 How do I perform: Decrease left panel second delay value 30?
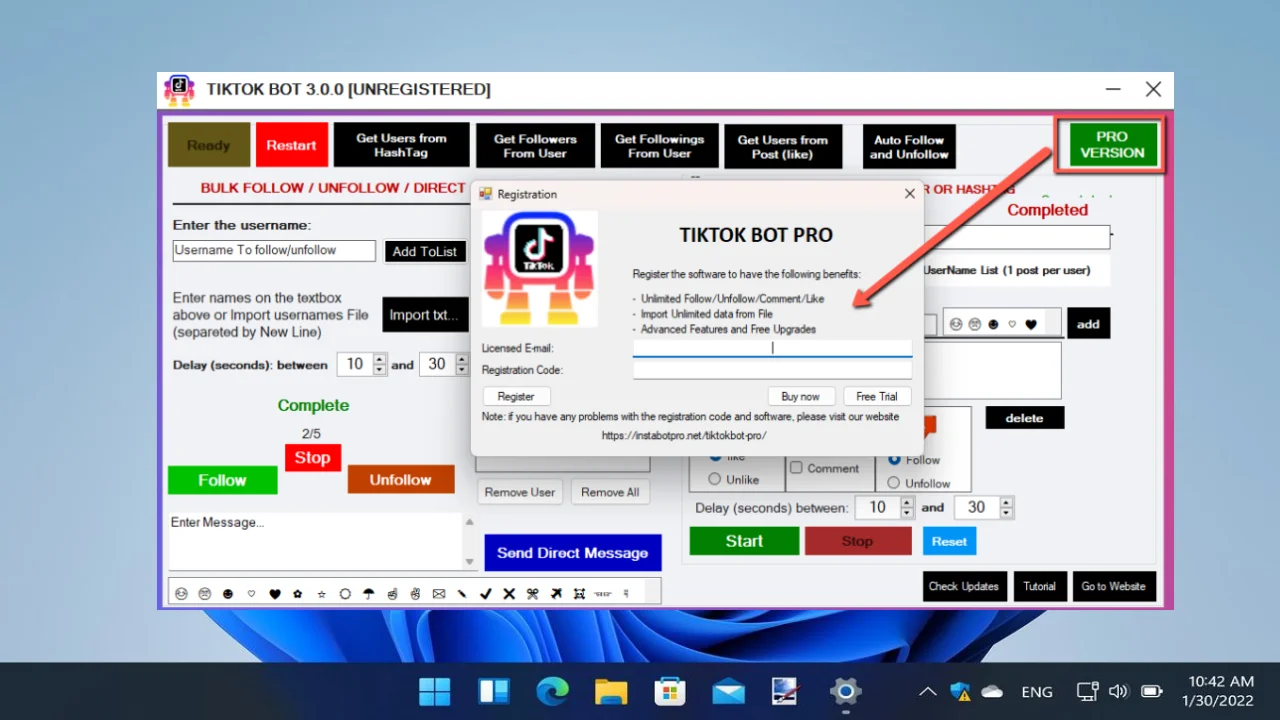pyautogui.click(x=461, y=370)
